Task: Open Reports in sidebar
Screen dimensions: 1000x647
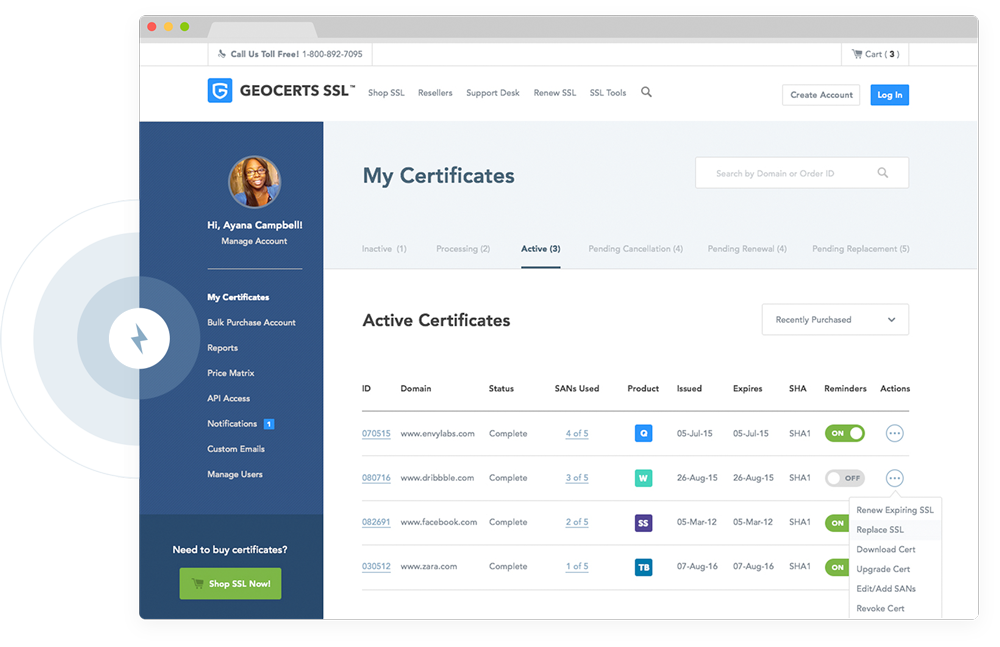Action: pos(222,348)
